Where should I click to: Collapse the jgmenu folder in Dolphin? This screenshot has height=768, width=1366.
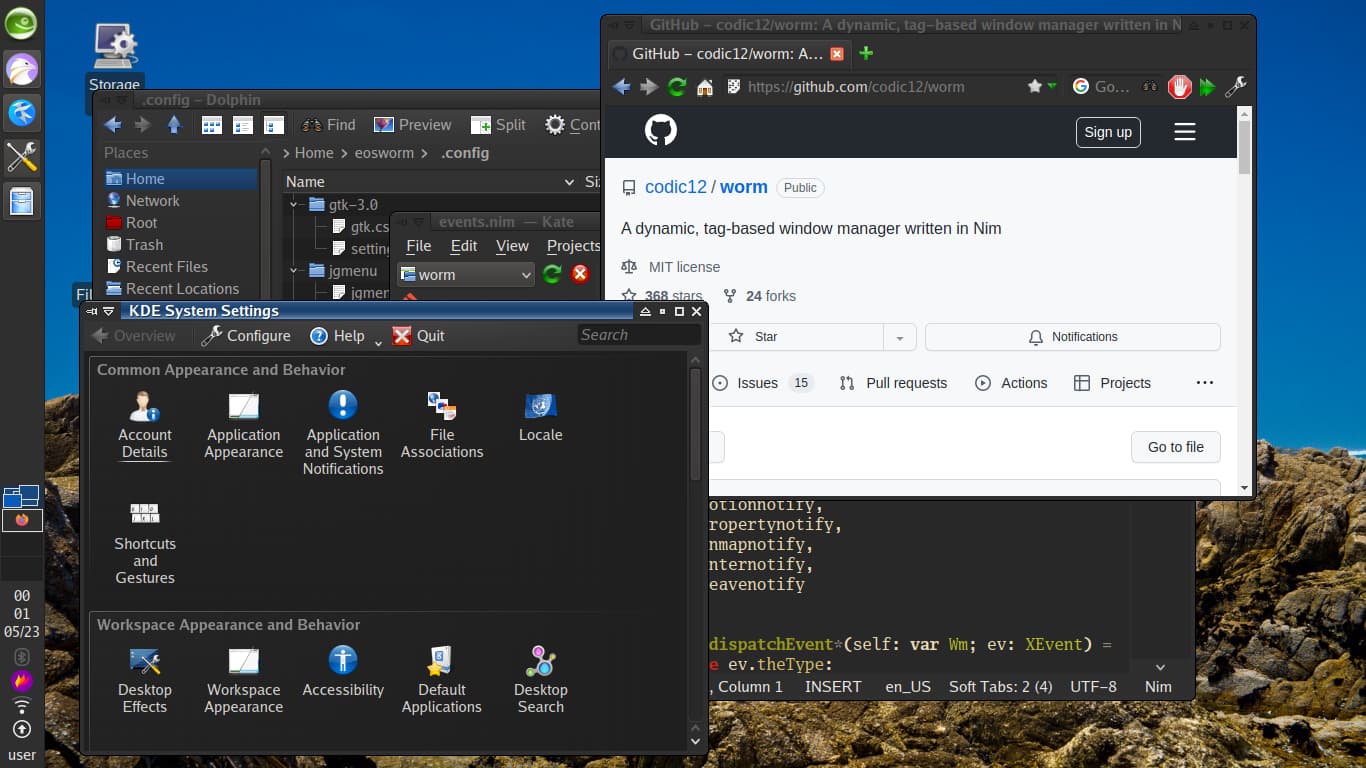(x=295, y=271)
